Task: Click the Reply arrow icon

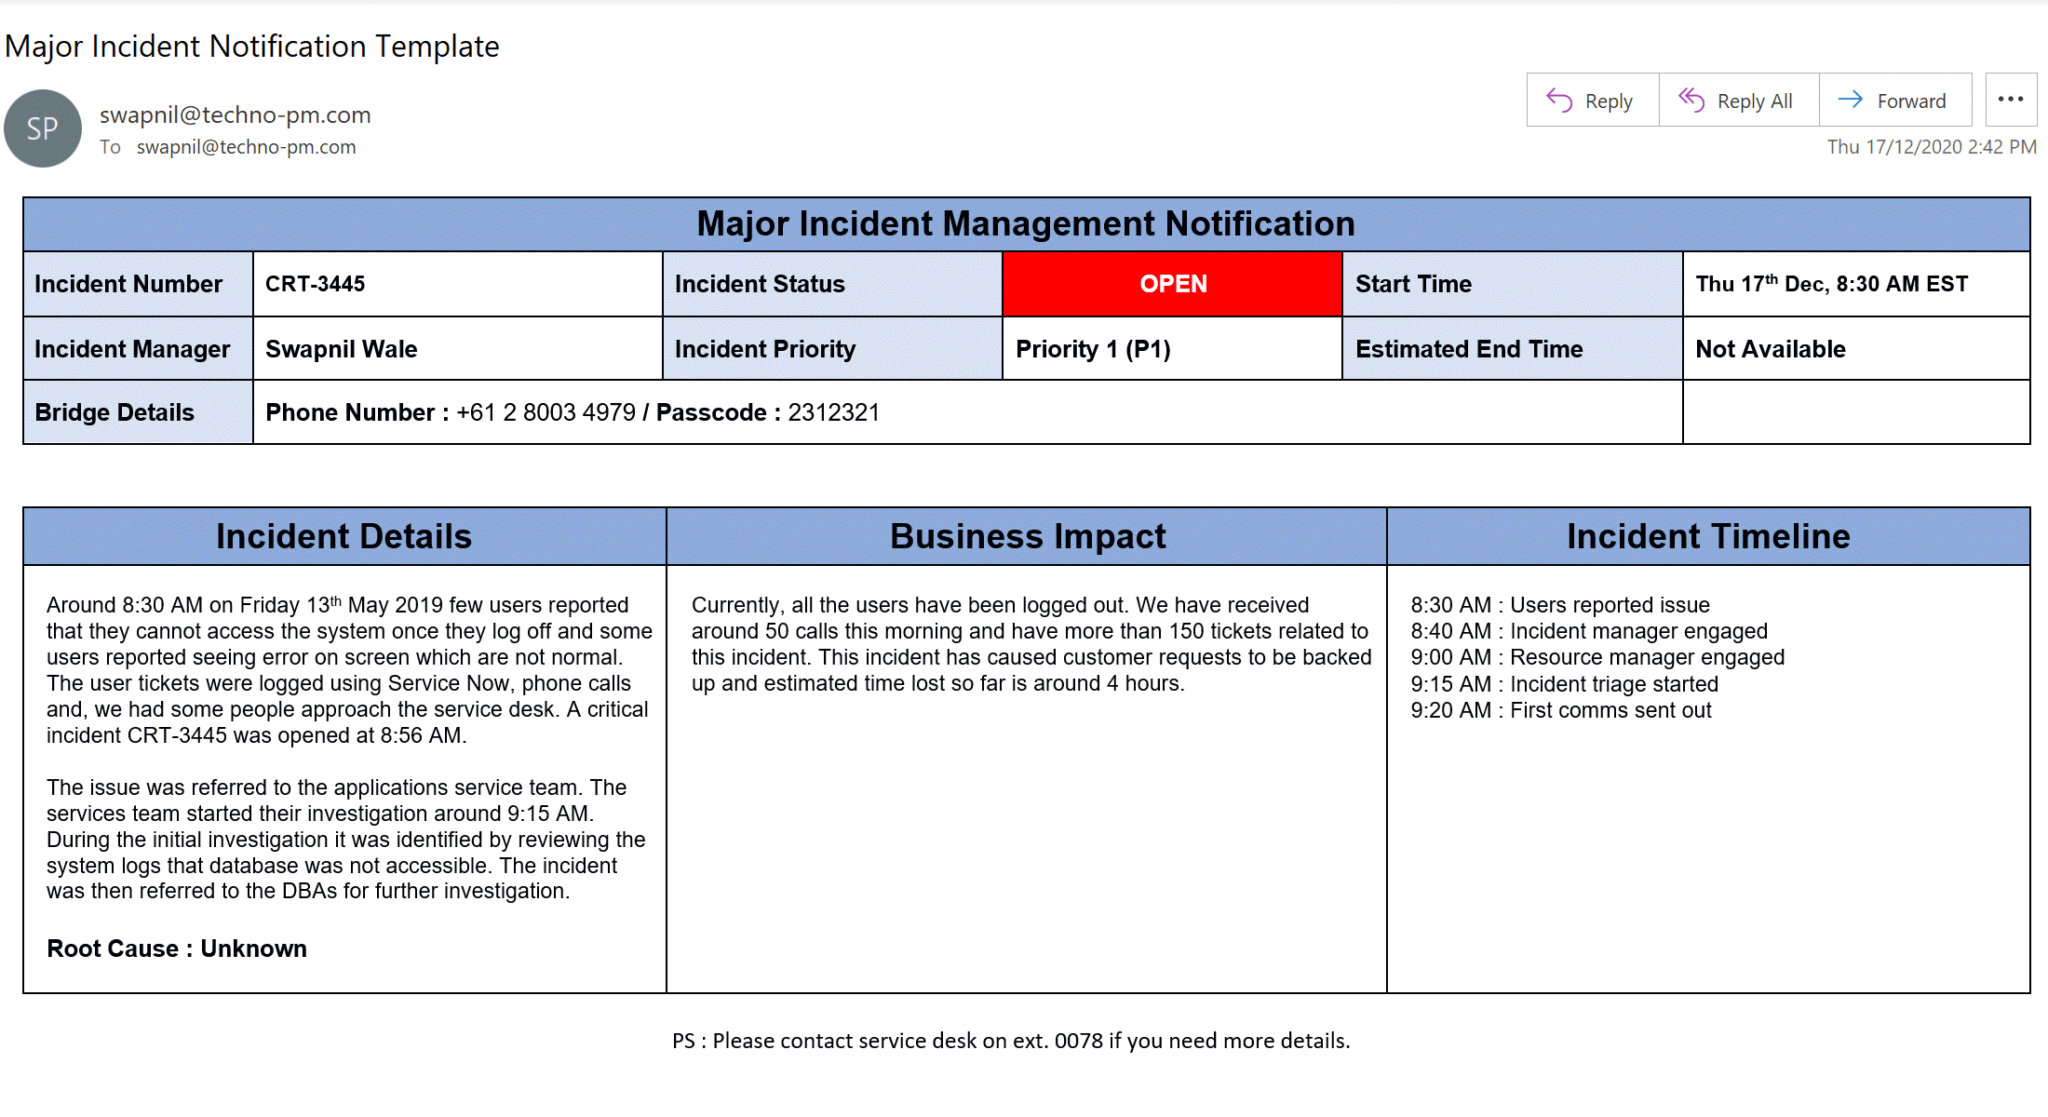Action: (x=1557, y=100)
